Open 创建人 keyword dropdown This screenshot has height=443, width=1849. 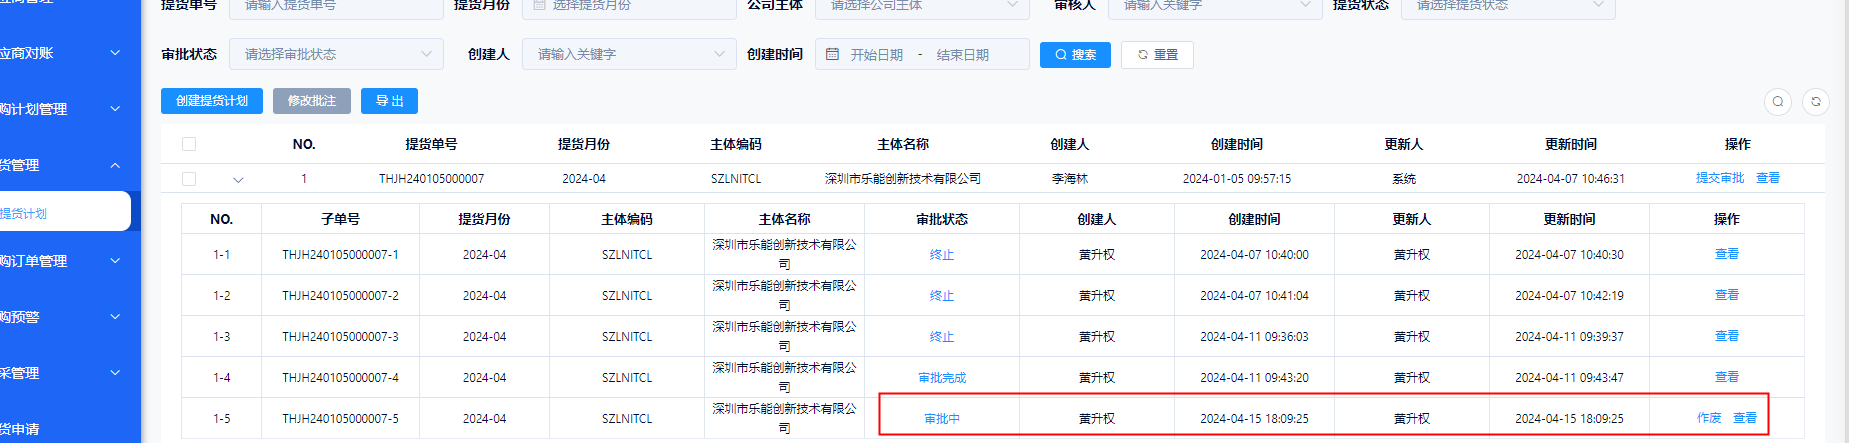pyautogui.click(x=629, y=54)
